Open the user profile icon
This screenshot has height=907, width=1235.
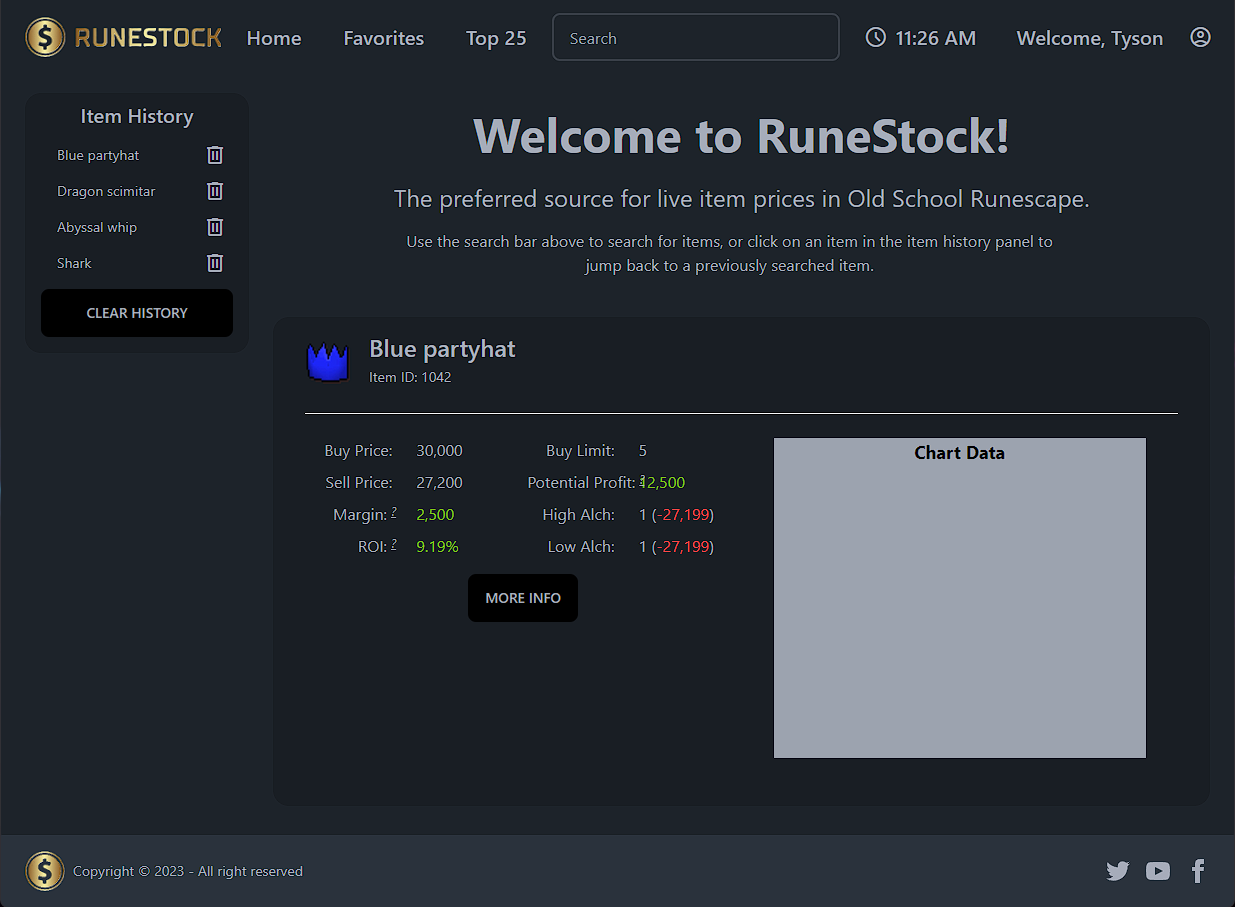pos(1200,38)
